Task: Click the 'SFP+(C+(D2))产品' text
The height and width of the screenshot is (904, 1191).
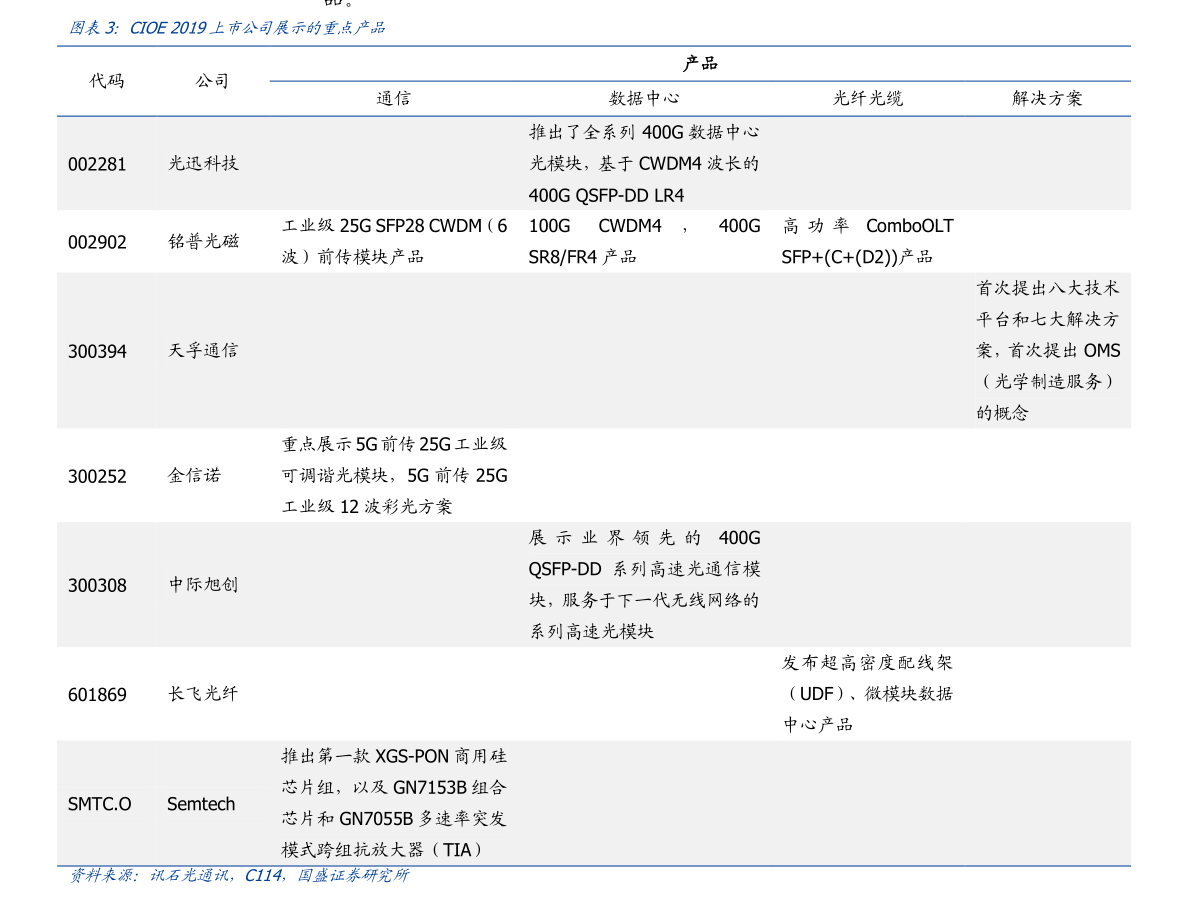Action: (857, 258)
